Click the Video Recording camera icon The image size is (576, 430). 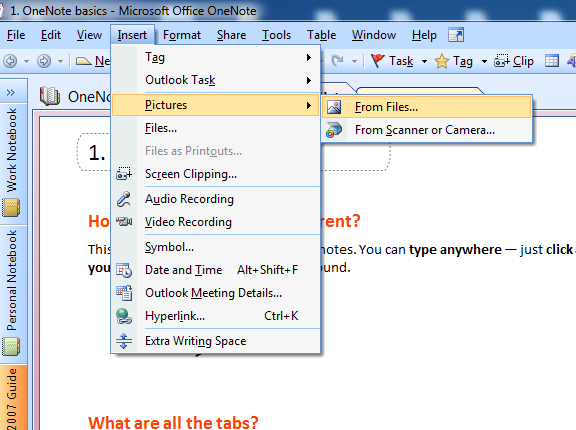coord(124,221)
